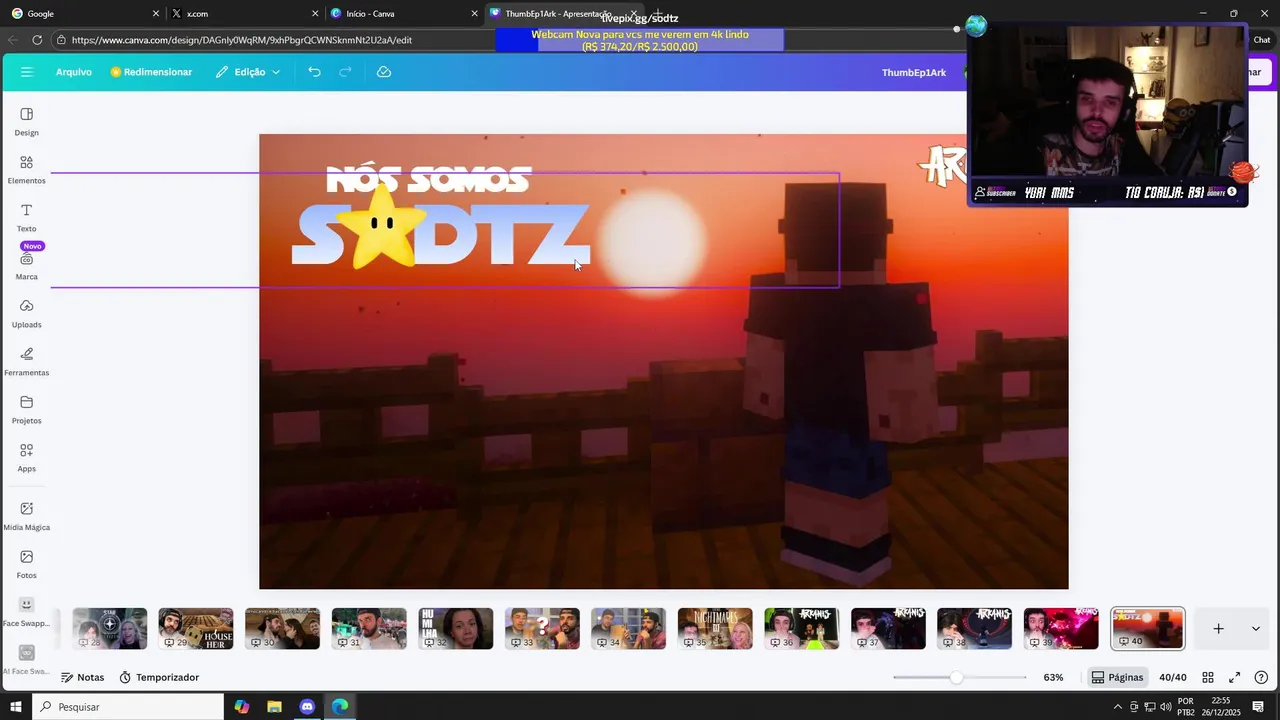Open the Uploads side panel

tap(27, 314)
